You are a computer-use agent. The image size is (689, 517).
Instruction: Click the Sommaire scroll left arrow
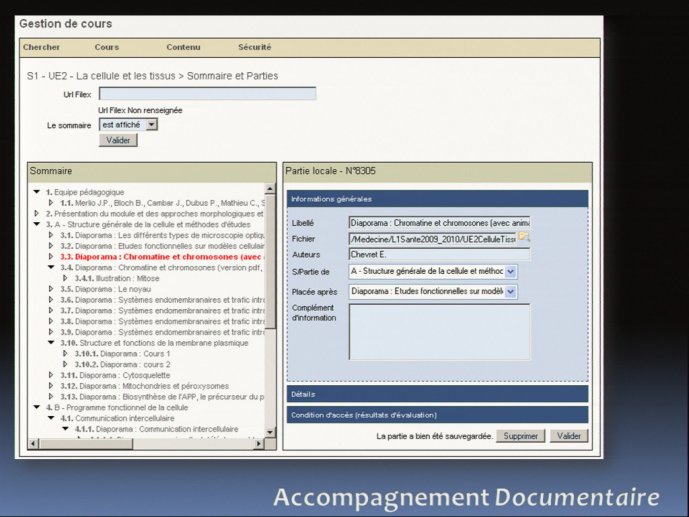[33, 444]
